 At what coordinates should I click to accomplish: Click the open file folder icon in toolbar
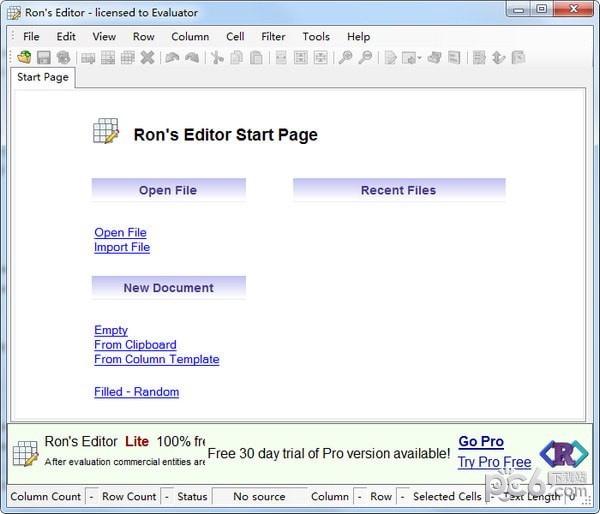24,58
